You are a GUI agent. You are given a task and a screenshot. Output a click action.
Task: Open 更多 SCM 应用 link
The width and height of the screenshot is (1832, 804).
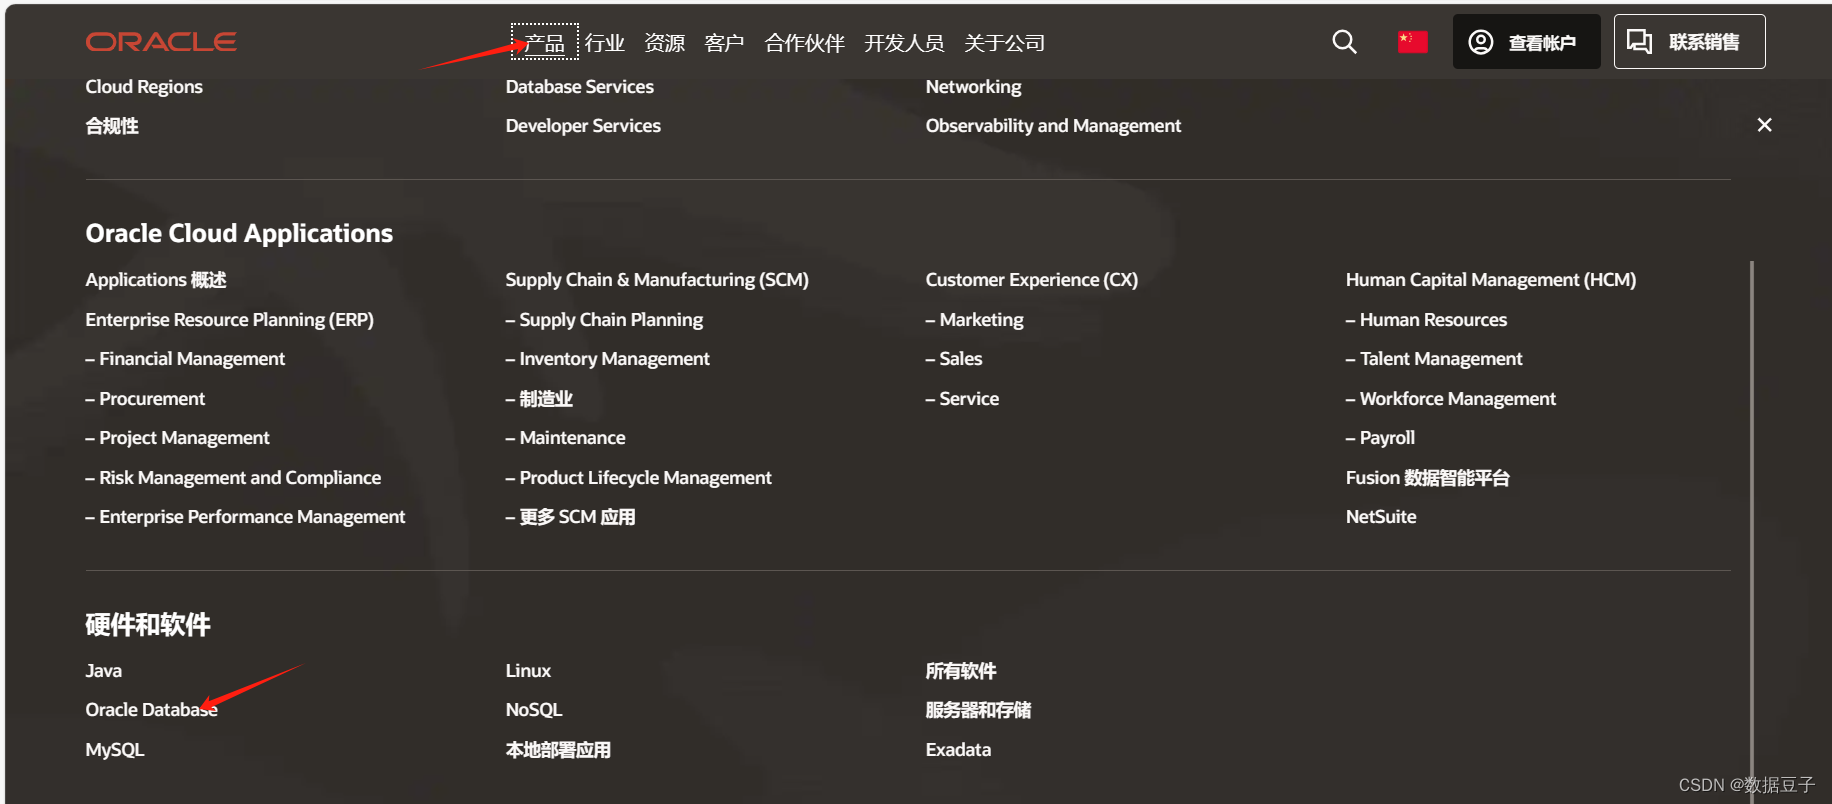(x=570, y=517)
